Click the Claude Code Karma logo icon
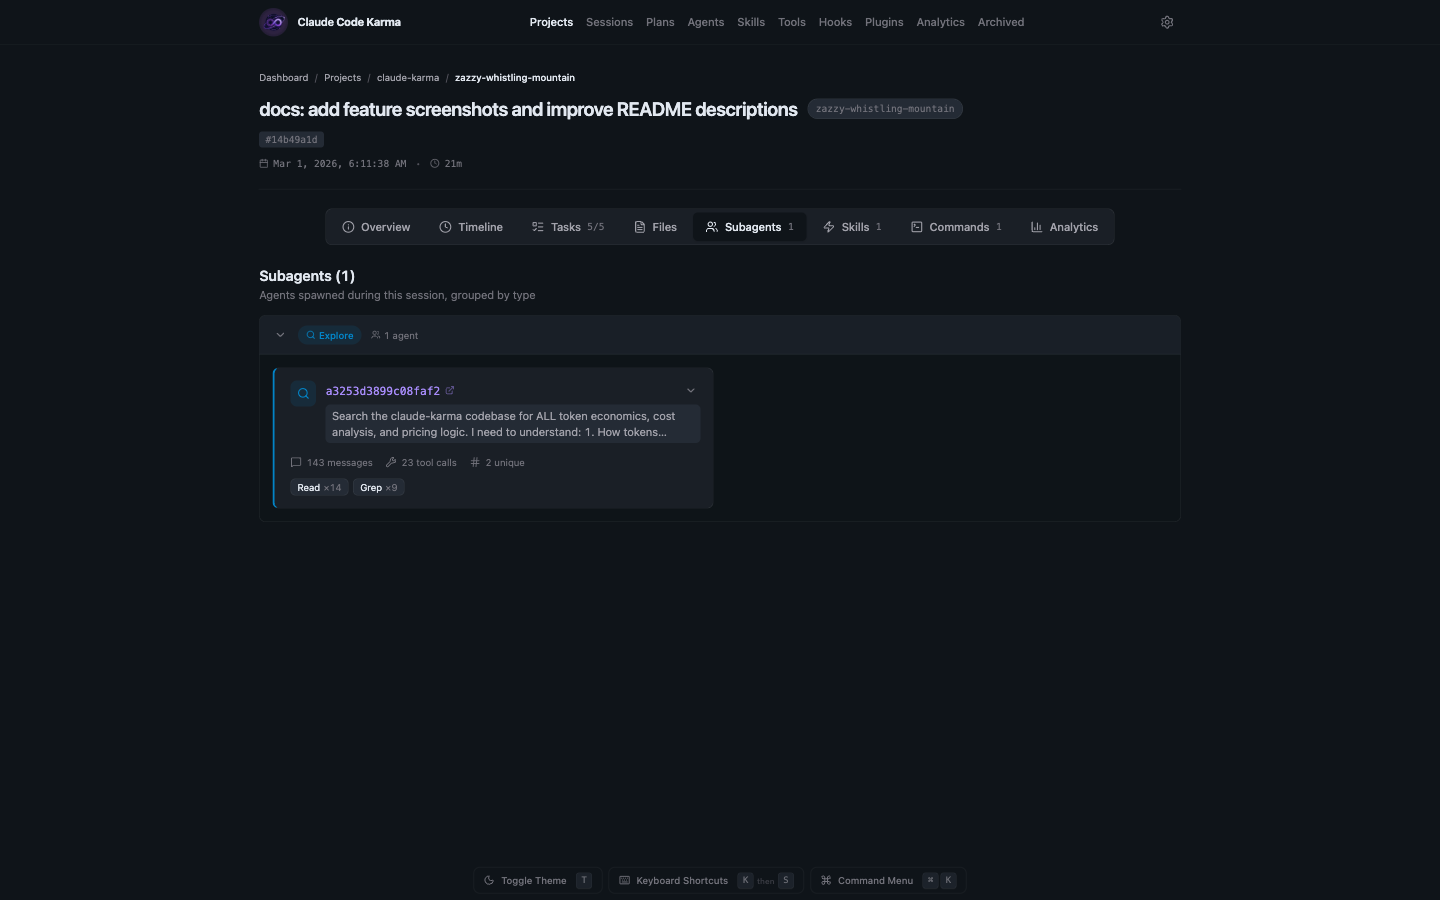Image resolution: width=1440 pixels, height=900 pixels. (x=273, y=22)
